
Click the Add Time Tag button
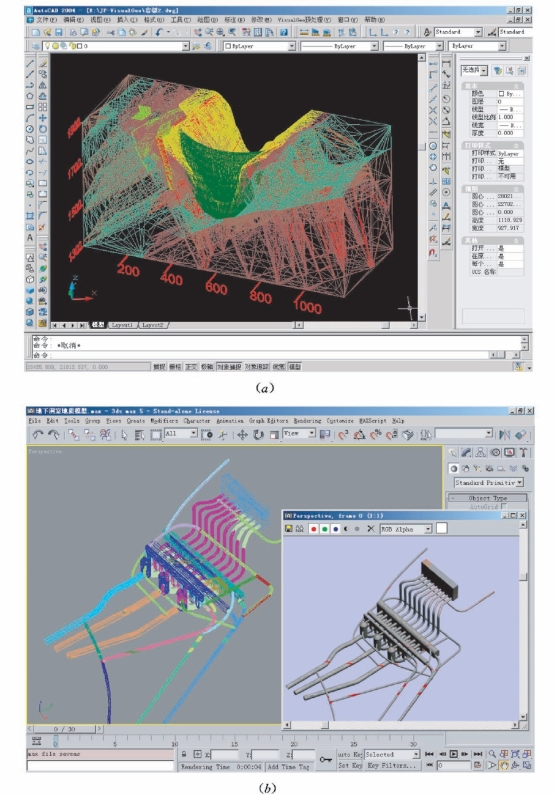coord(288,767)
